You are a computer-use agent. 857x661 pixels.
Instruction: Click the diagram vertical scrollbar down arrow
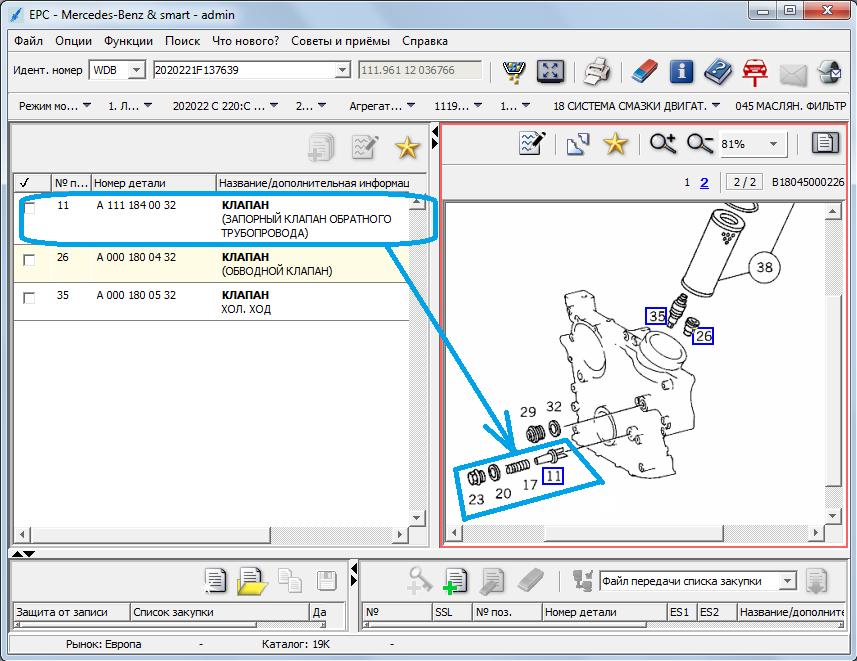pos(832,515)
